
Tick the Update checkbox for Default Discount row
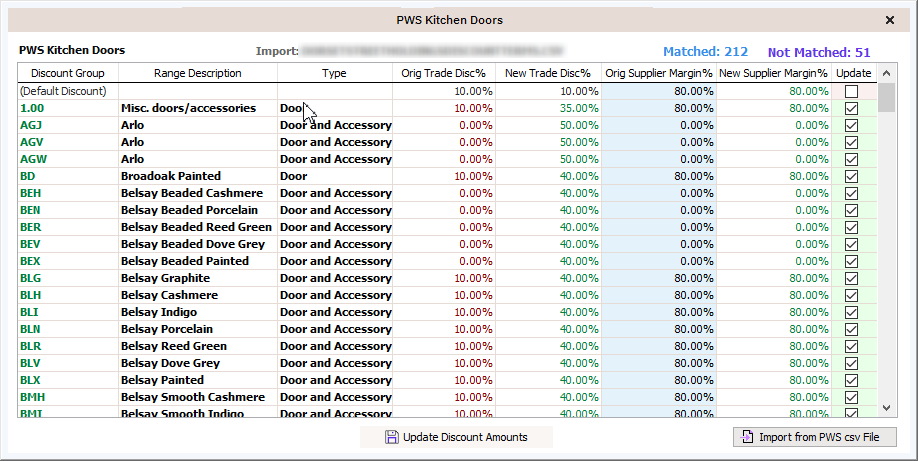point(851,91)
